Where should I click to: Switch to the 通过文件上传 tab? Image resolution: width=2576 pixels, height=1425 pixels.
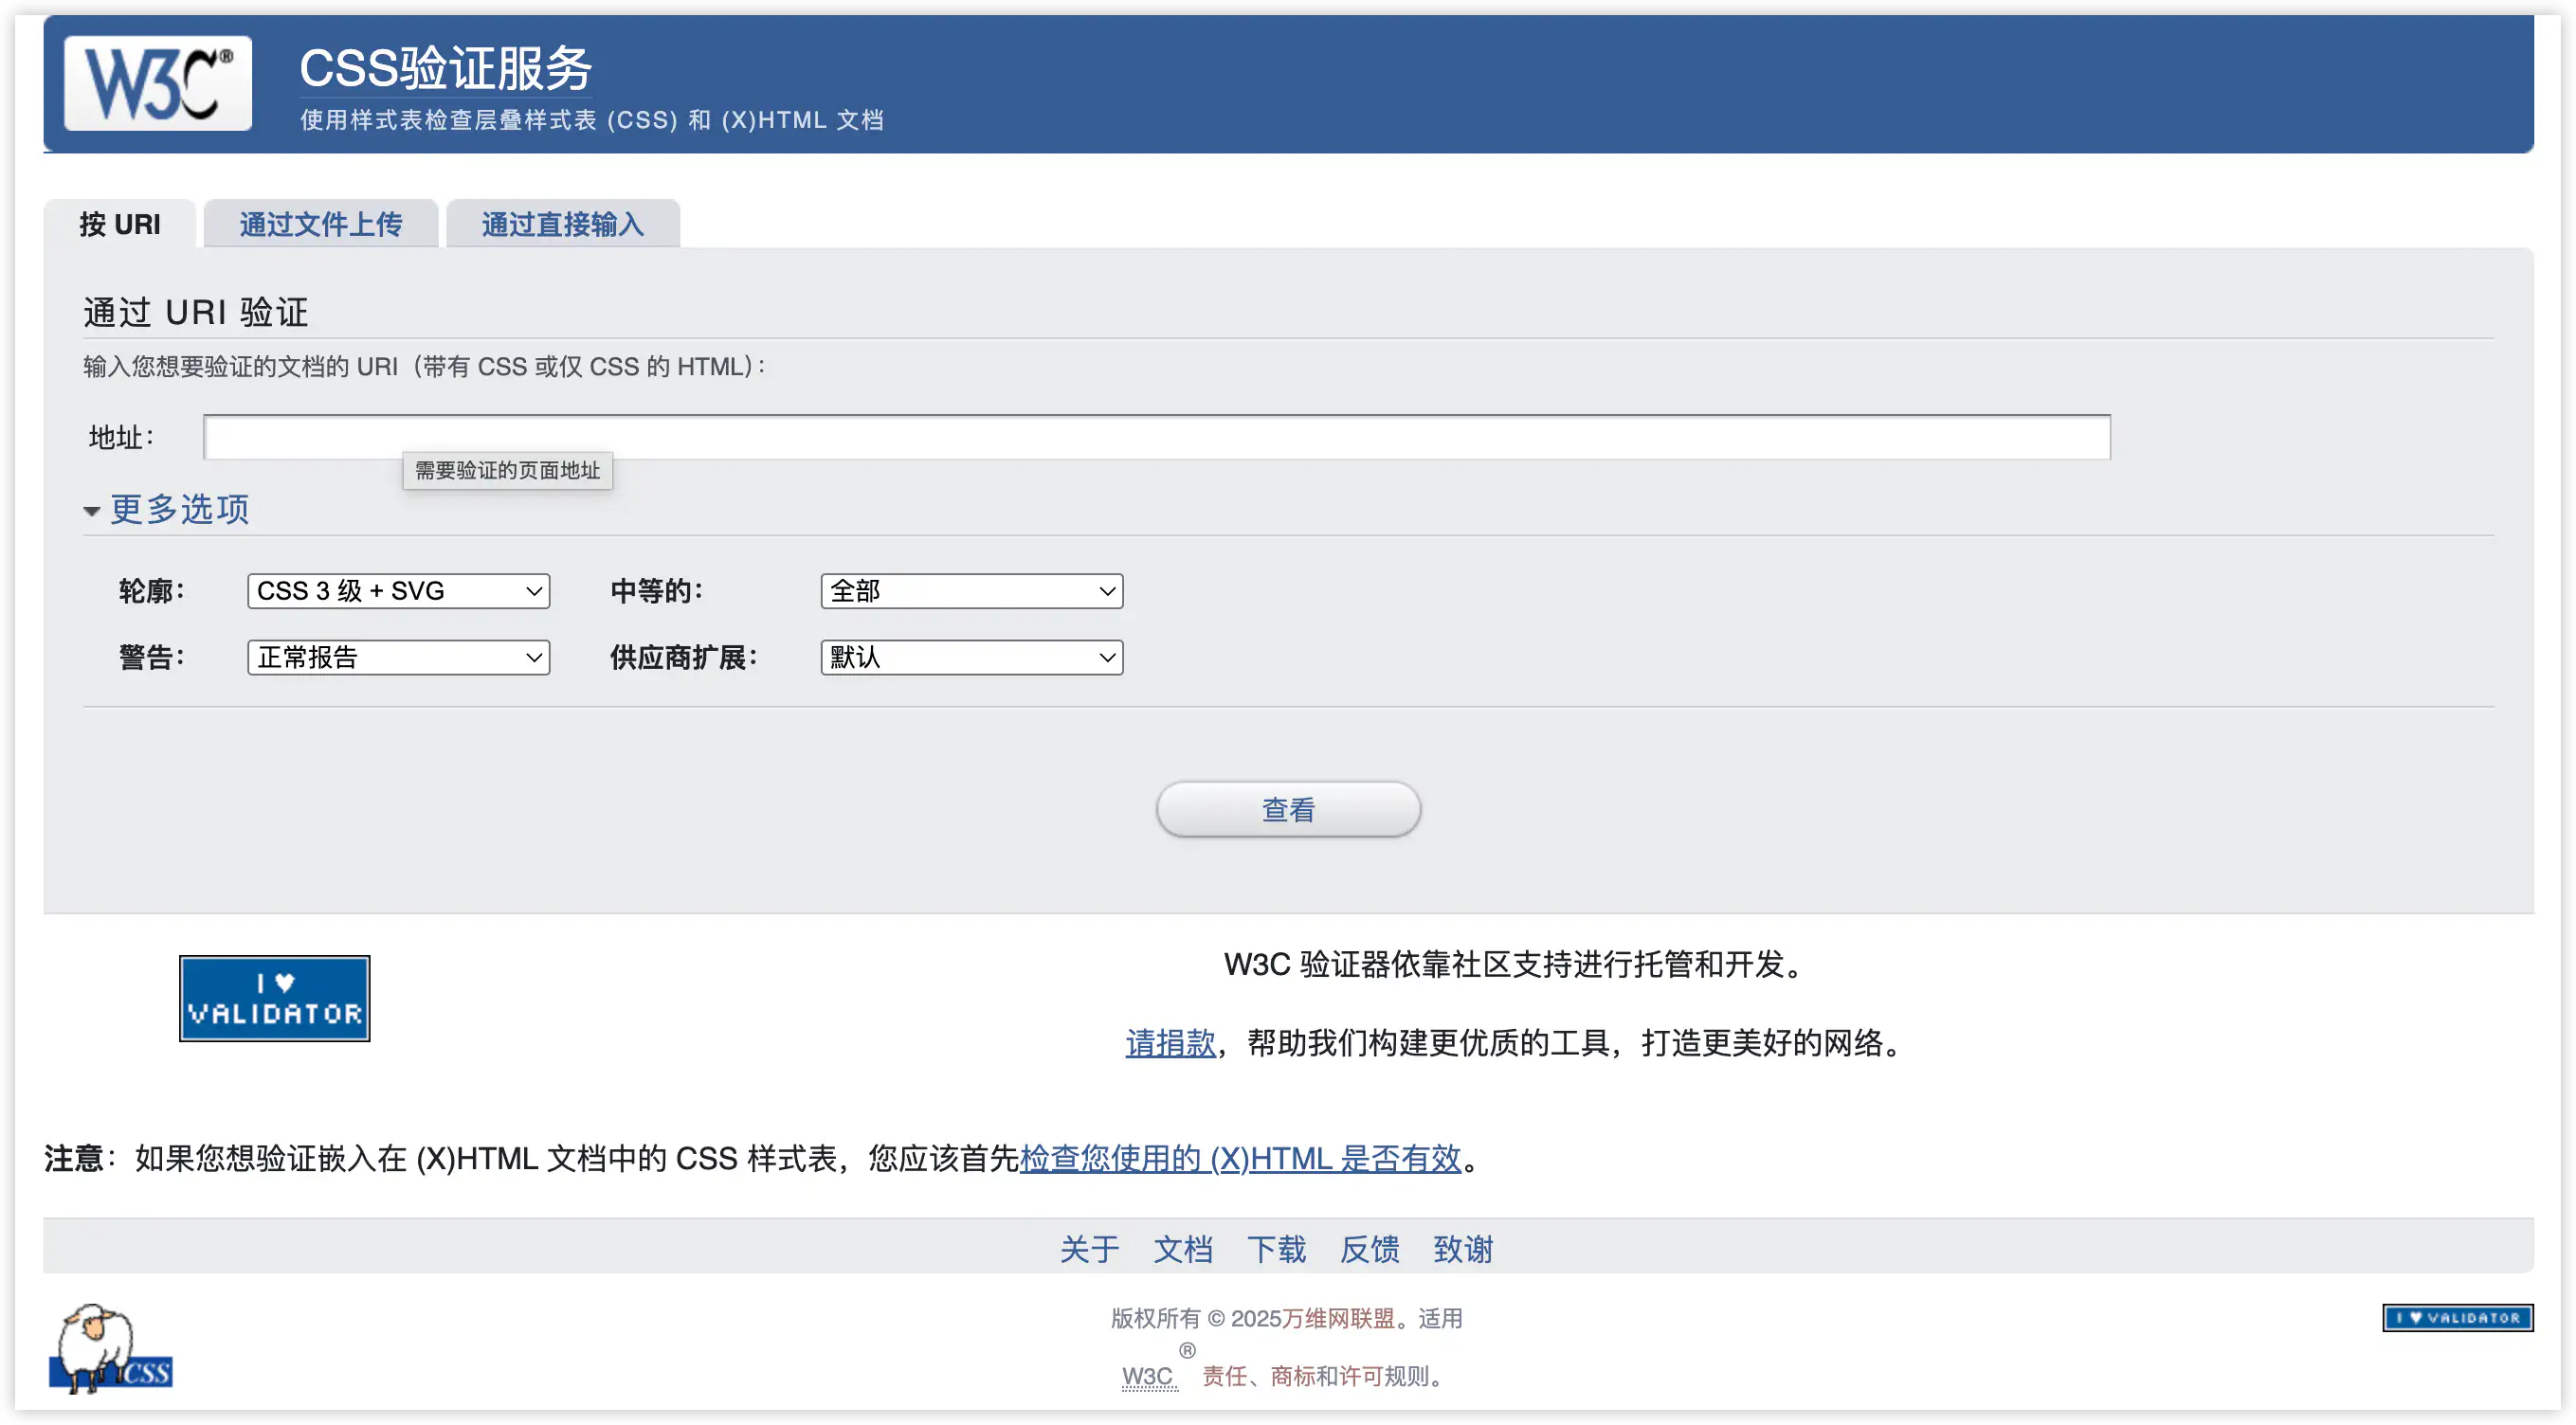click(x=321, y=224)
